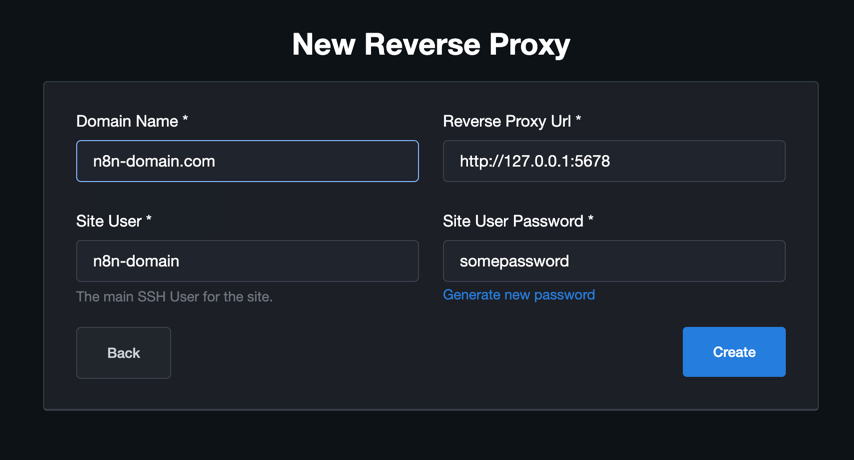854x460 pixels.
Task: Click into the Reverse Proxy Url field
Action: (614, 161)
